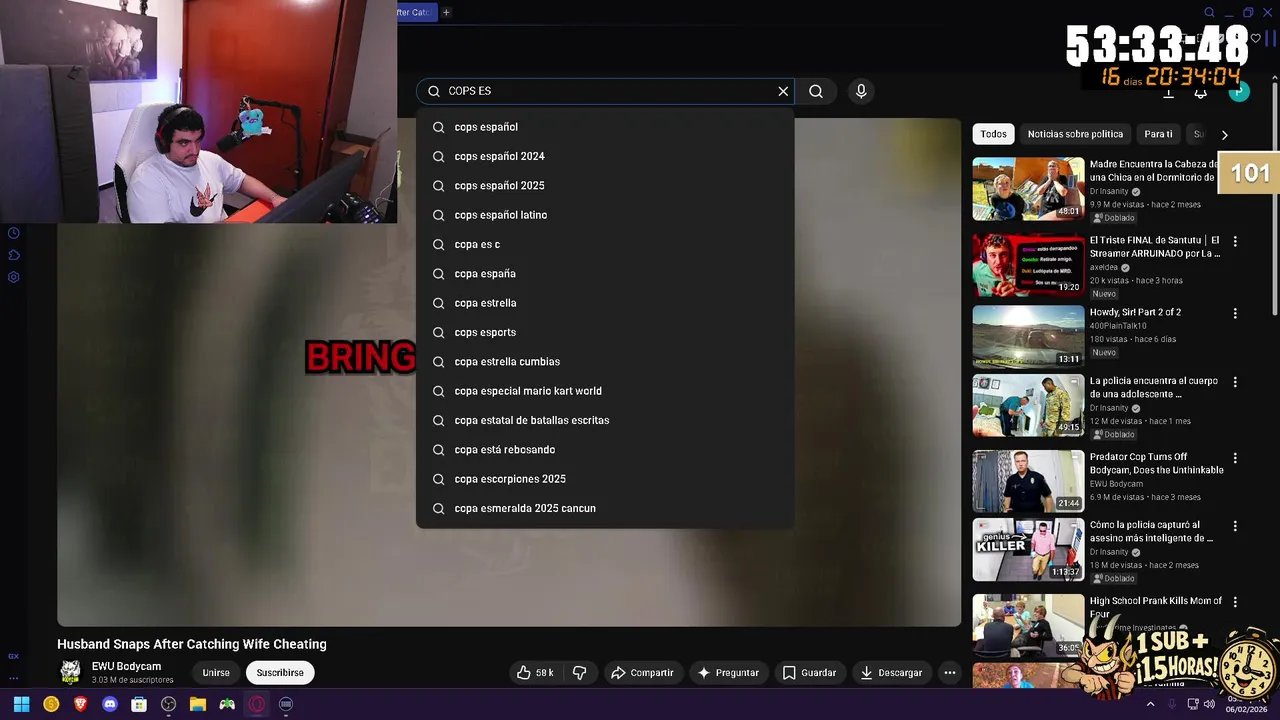
Task: Open more actions menu next to Descargar
Action: (950, 673)
